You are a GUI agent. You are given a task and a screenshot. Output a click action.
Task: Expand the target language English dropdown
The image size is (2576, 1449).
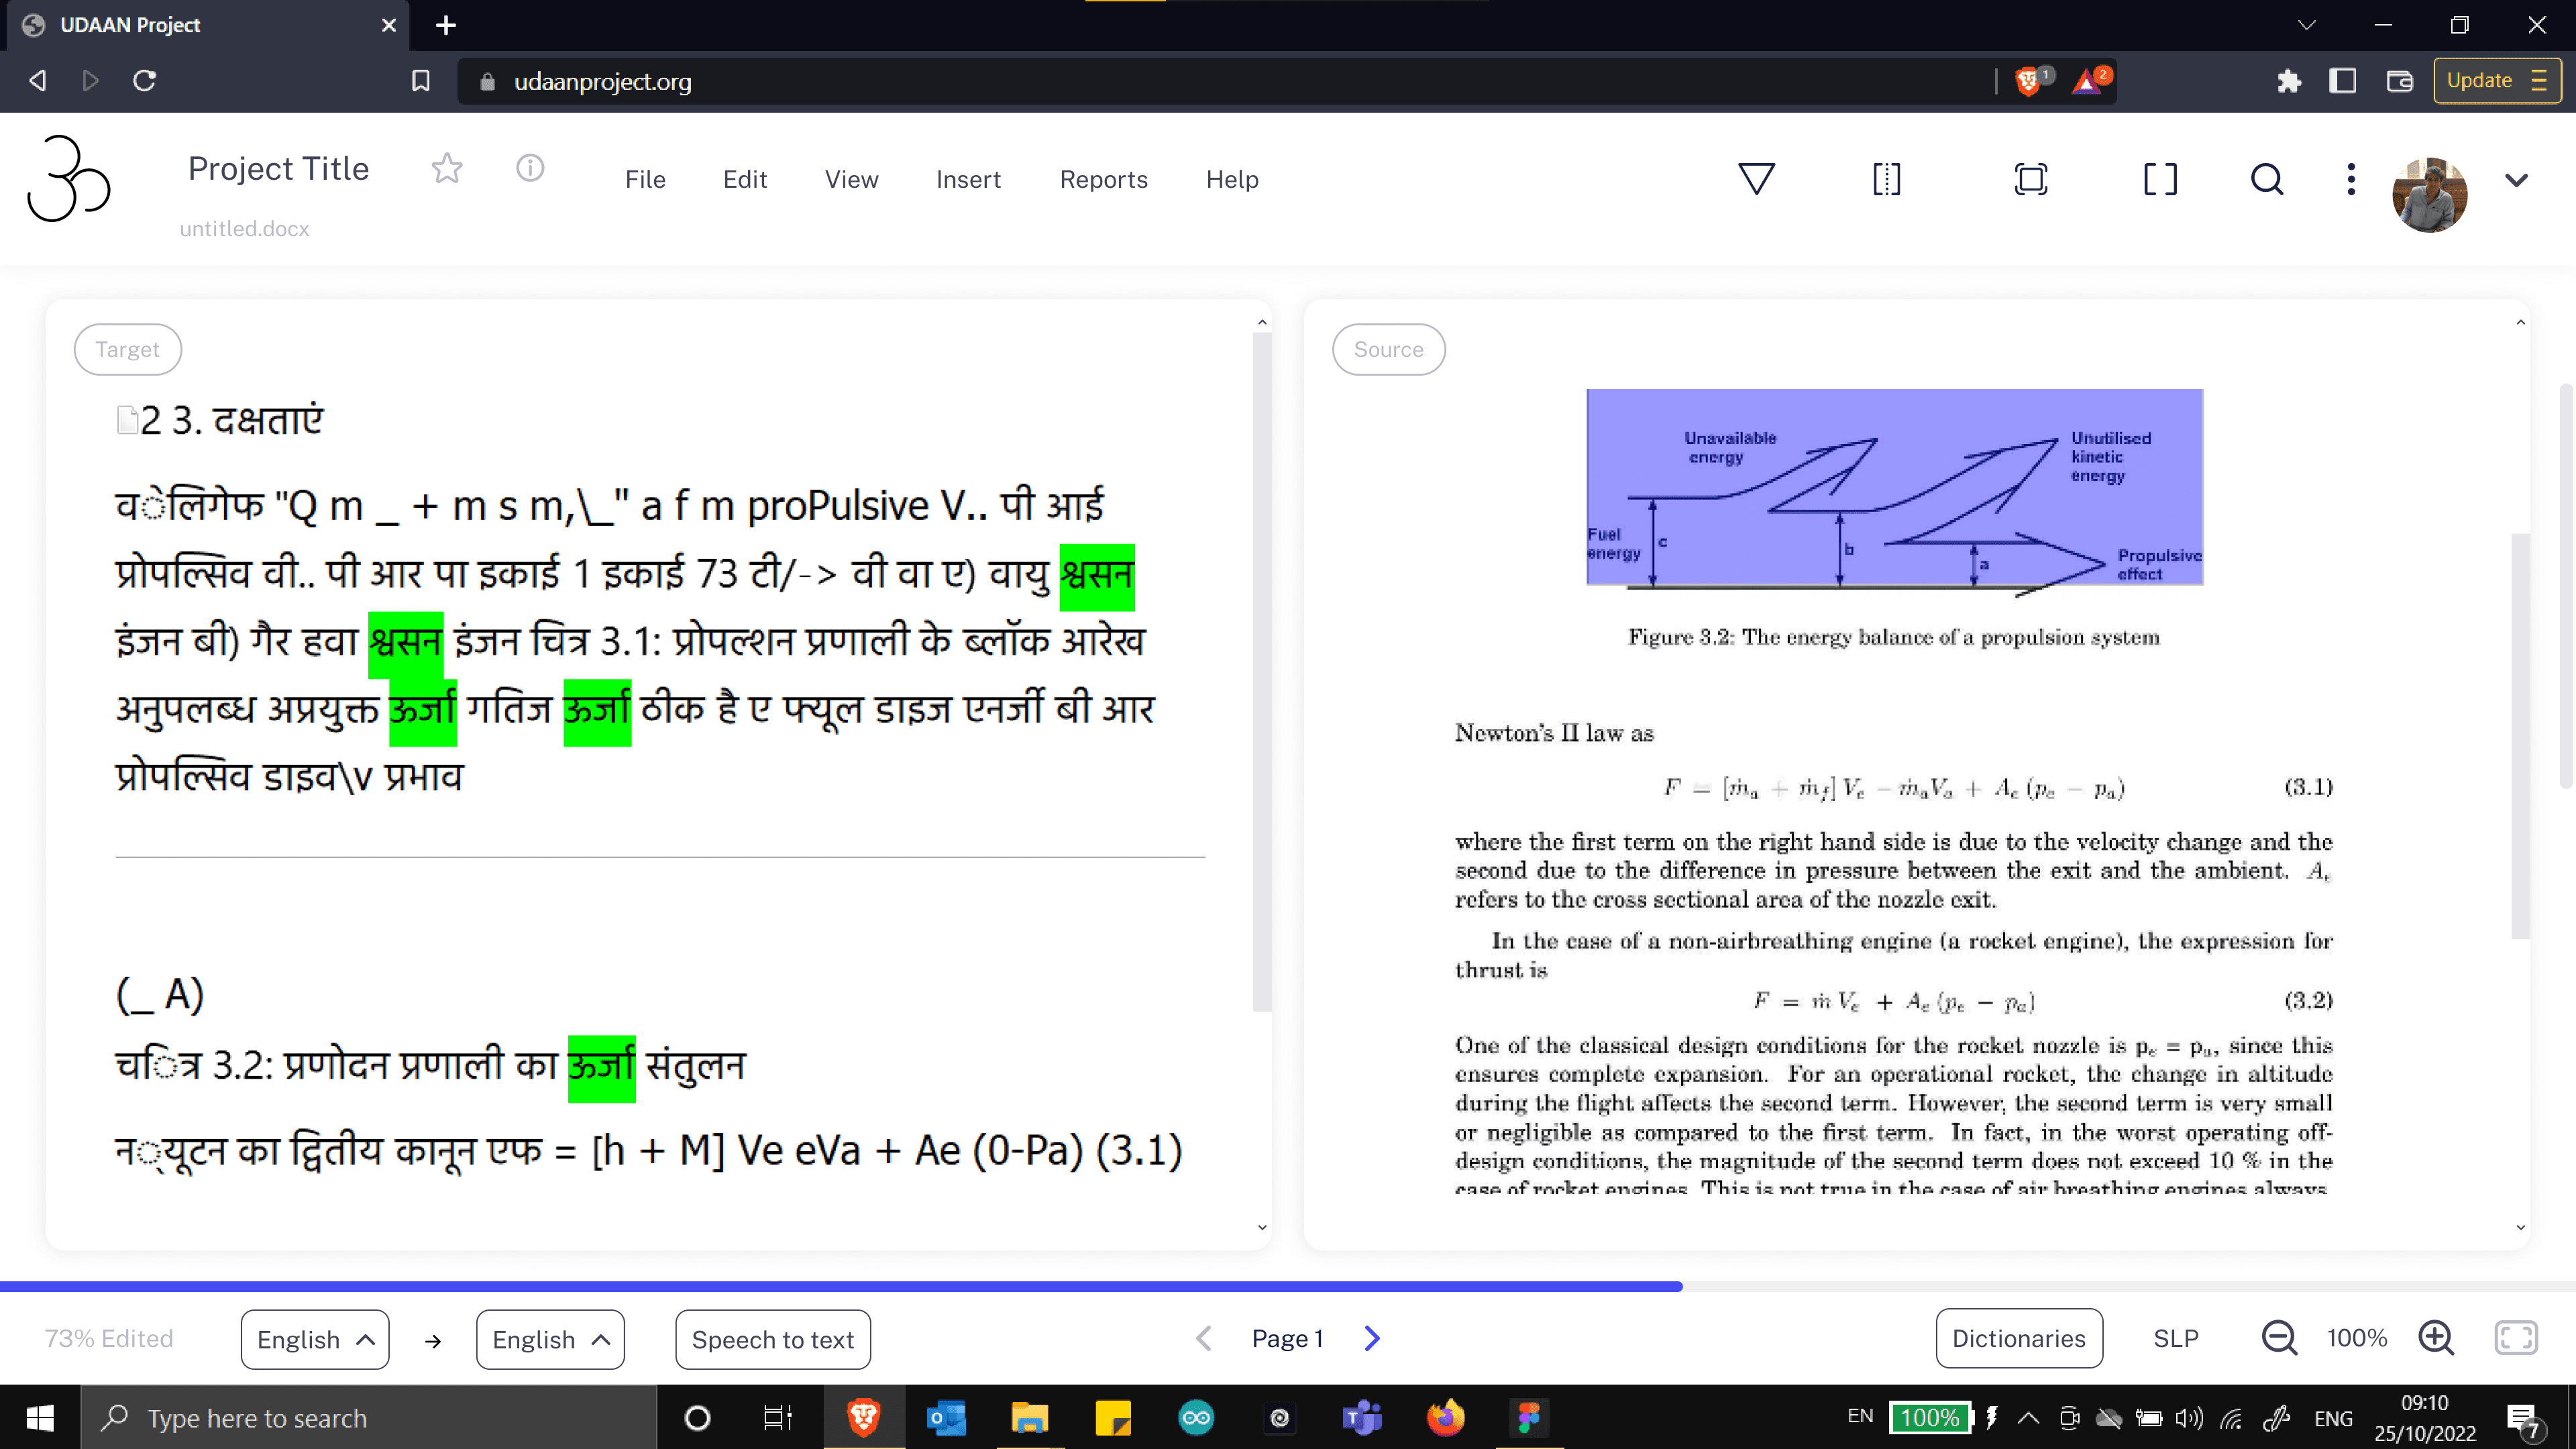pyautogui.click(x=550, y=1339)
